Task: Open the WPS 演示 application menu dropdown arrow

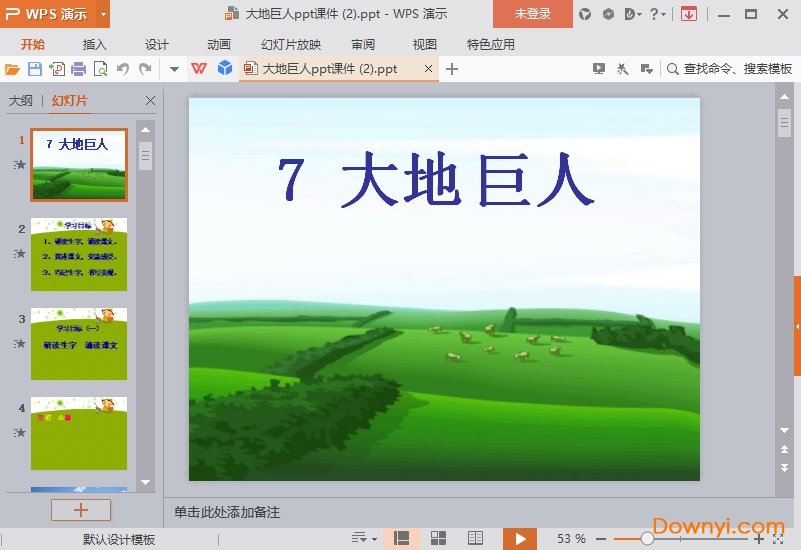Action: coord(103,14)
